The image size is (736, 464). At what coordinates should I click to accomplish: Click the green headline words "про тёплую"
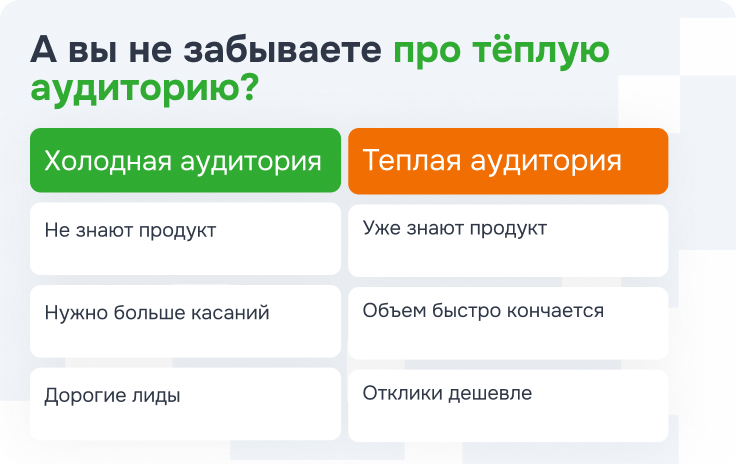(x=500, y=49)
